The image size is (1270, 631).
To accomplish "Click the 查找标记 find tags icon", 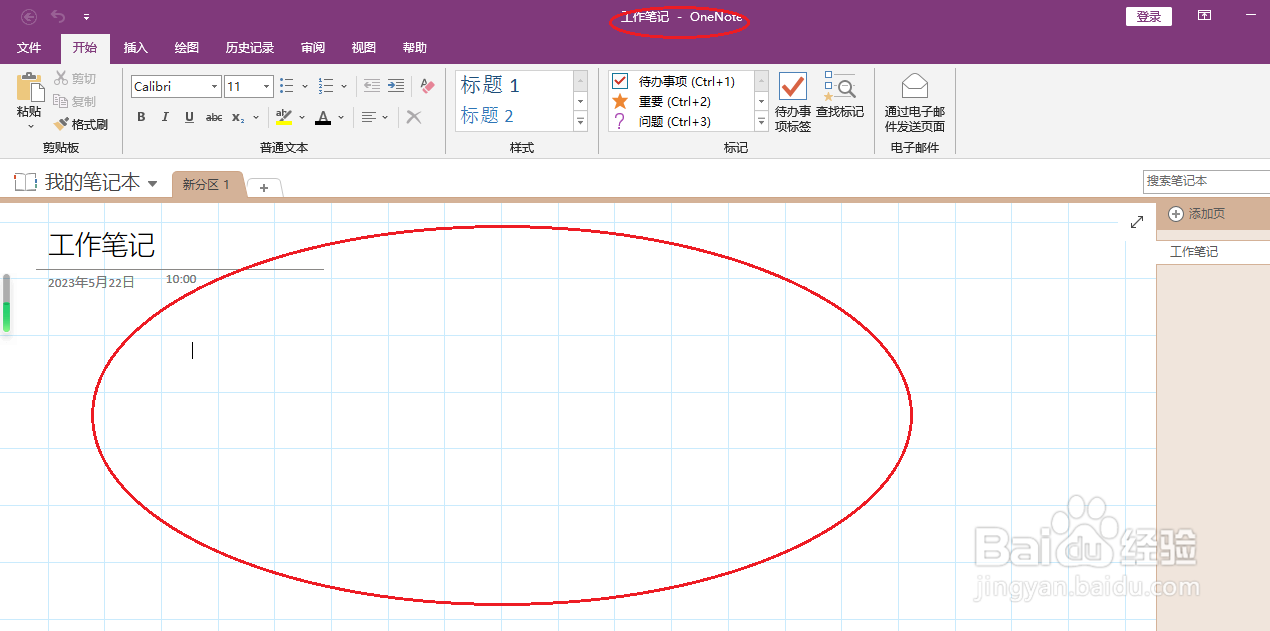I will click(840, 86).
